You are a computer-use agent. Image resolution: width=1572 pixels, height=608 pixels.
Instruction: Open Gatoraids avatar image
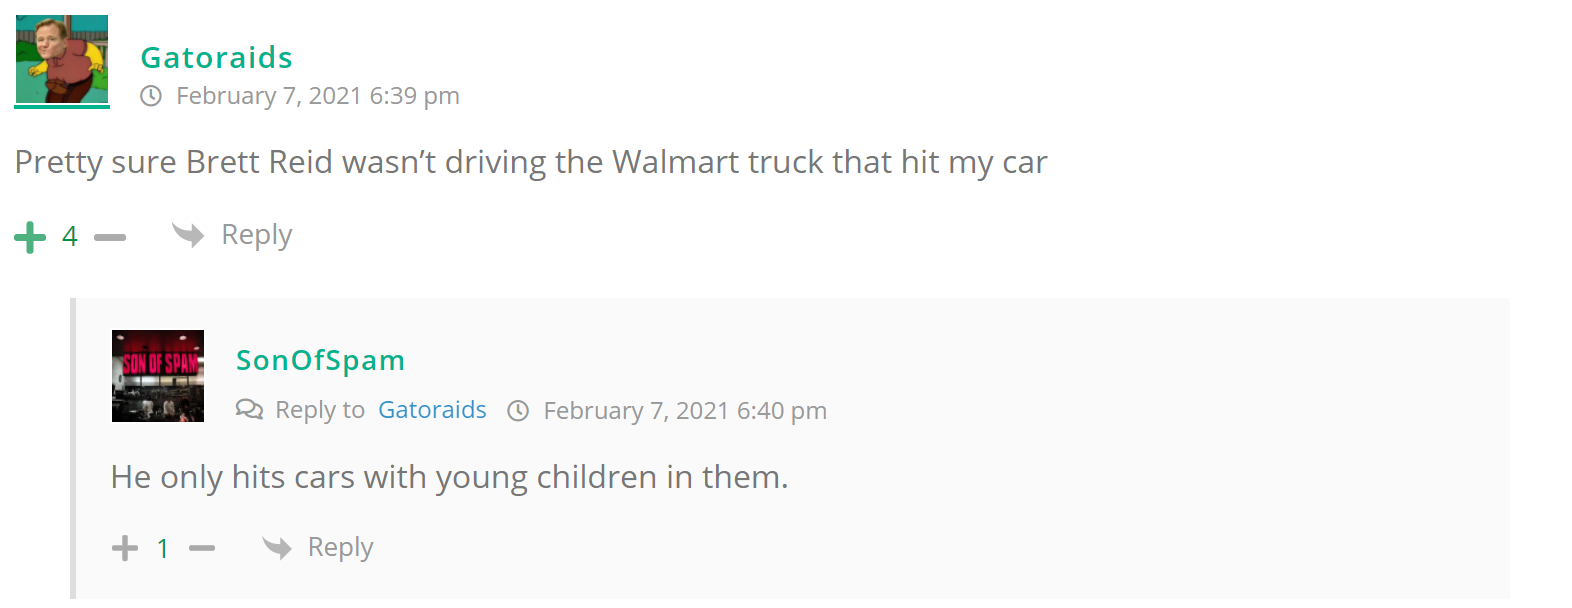[x=62, y=60]
